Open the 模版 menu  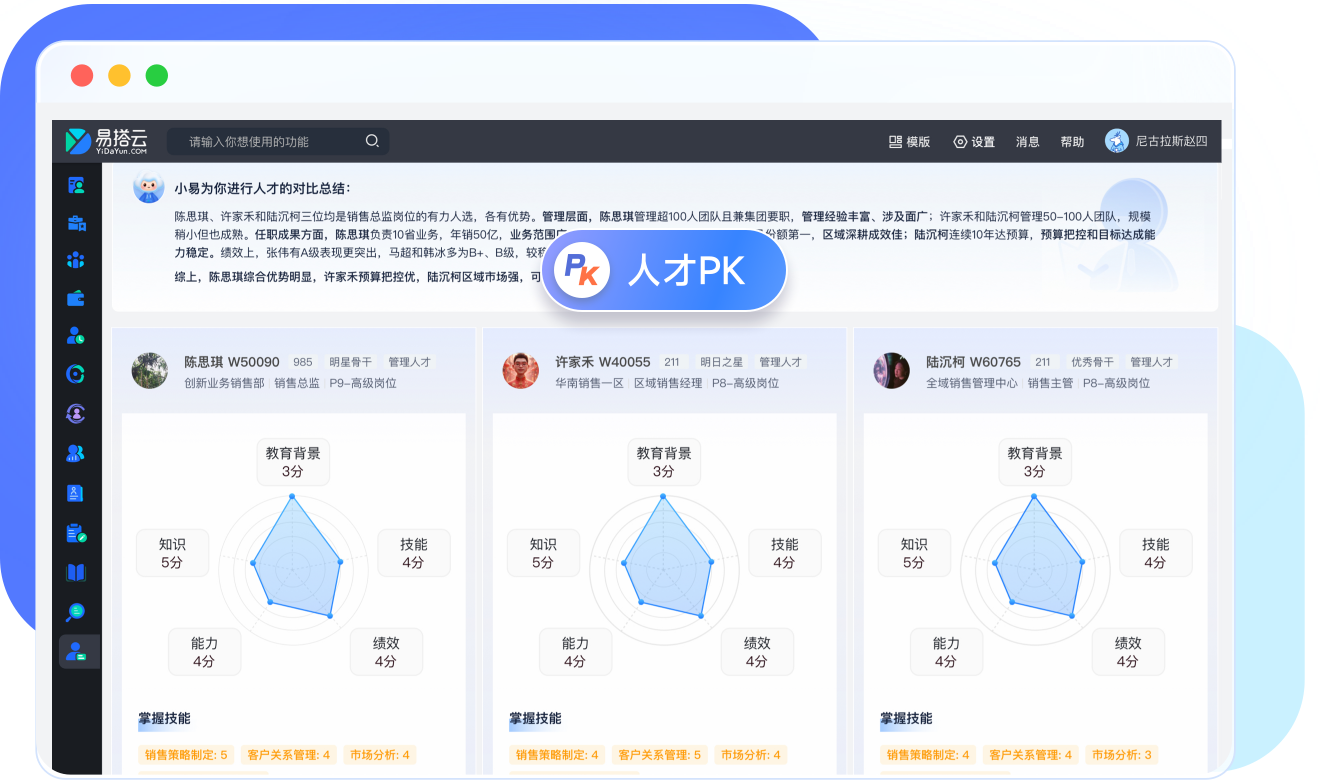click(909, 142)
